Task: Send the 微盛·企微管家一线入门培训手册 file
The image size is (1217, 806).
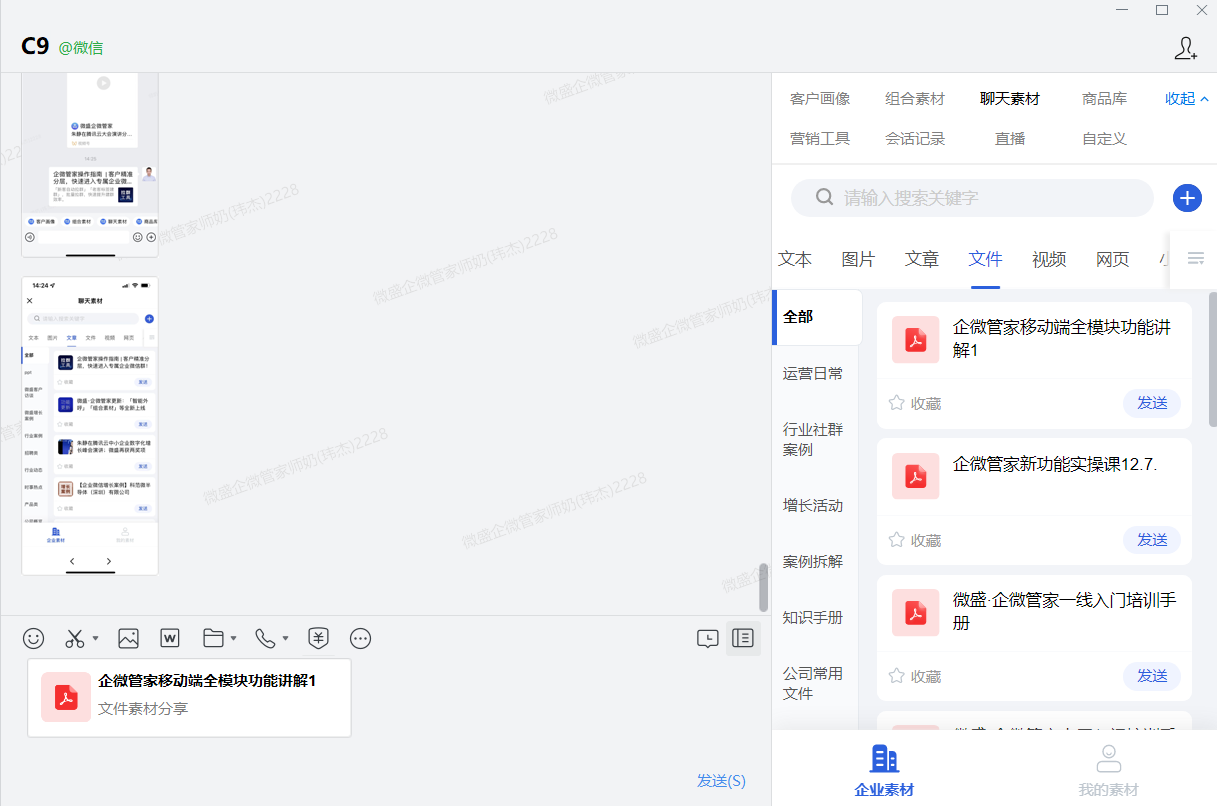Action: 1152,676
